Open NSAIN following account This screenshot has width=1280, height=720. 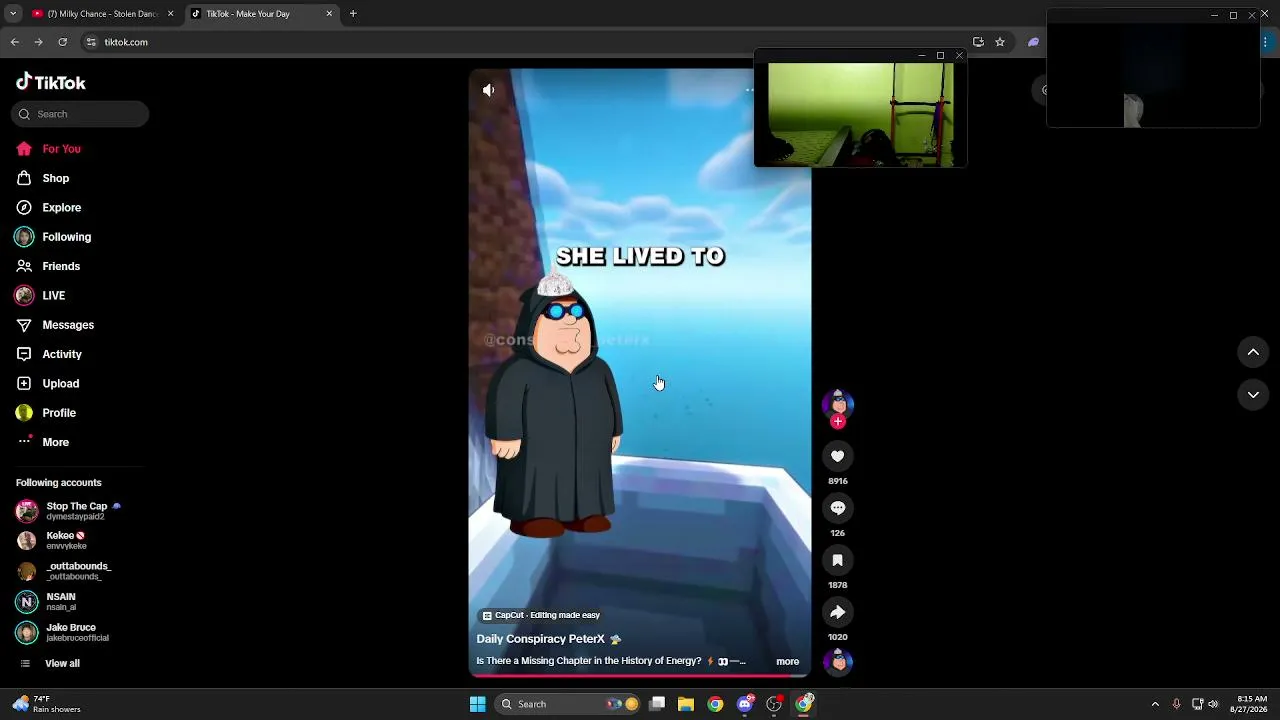46,602
